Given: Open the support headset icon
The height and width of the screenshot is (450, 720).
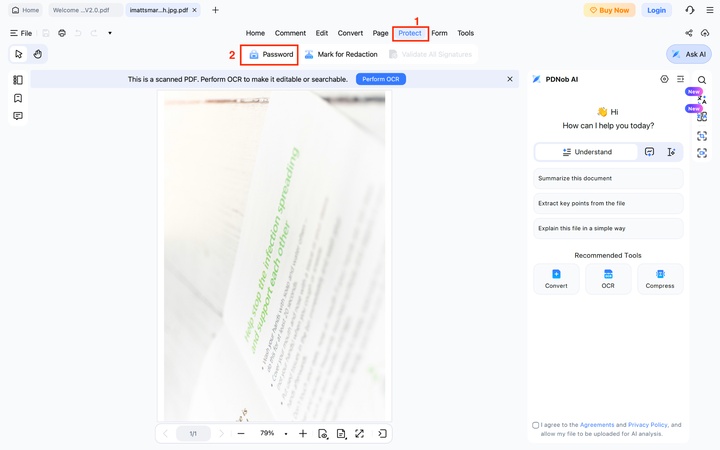Looking at the screenshot, I should (x=690, y=10).
